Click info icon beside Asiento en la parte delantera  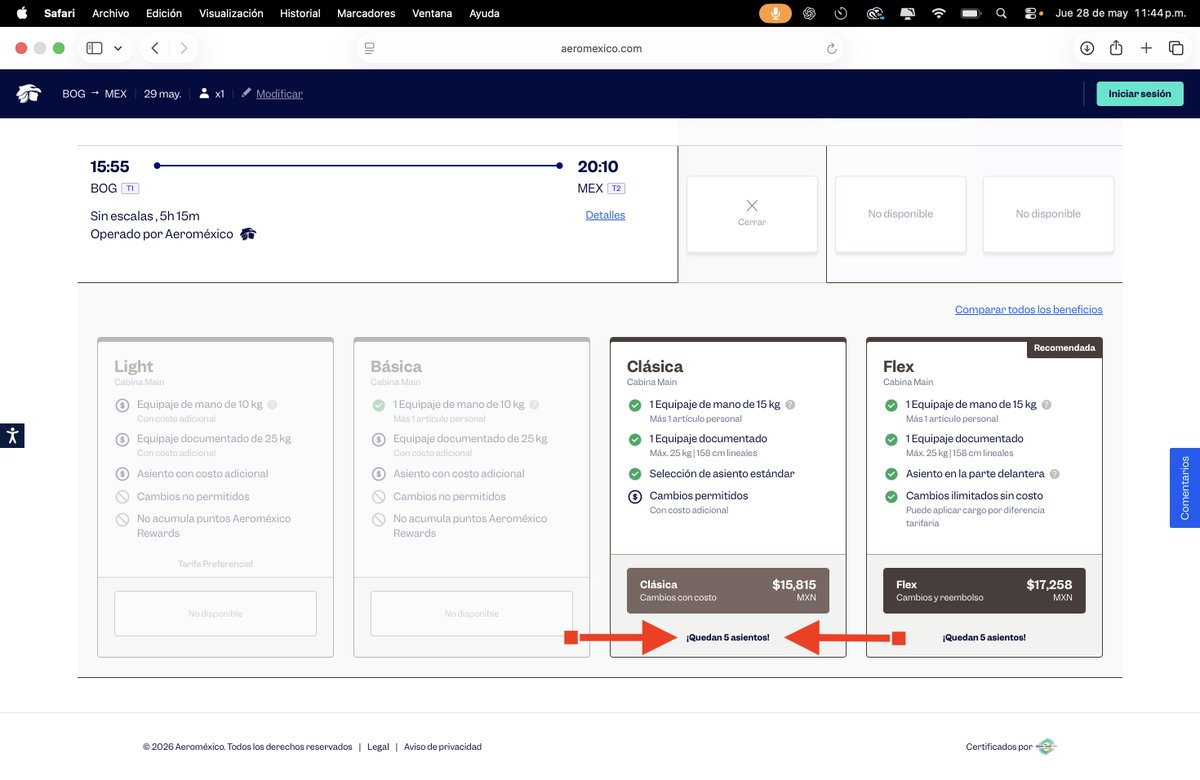(x=1055, y=474)
